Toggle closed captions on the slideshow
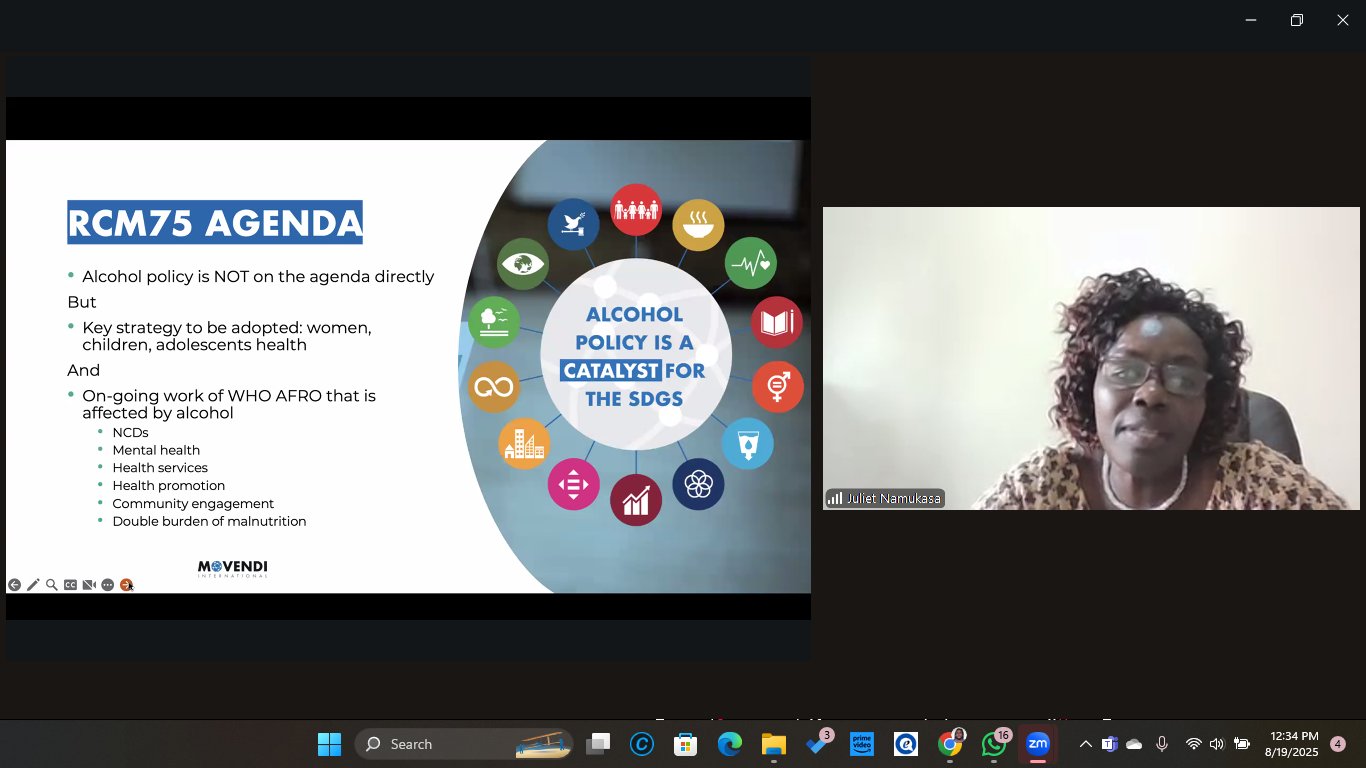This screenshot has width=1366, height=768. [70, 585]
